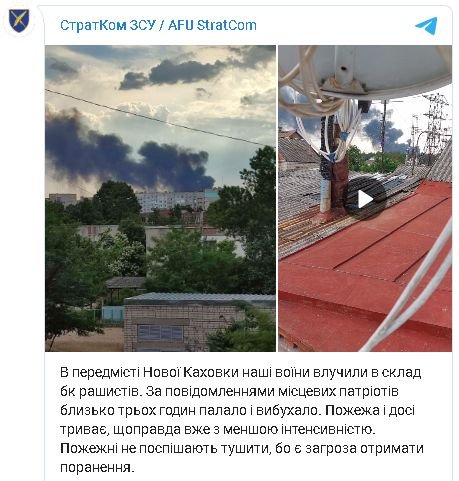459x481 pixels.
Task: Click the words 'Нової Каховки' in the post
Action: pos(191,372)
